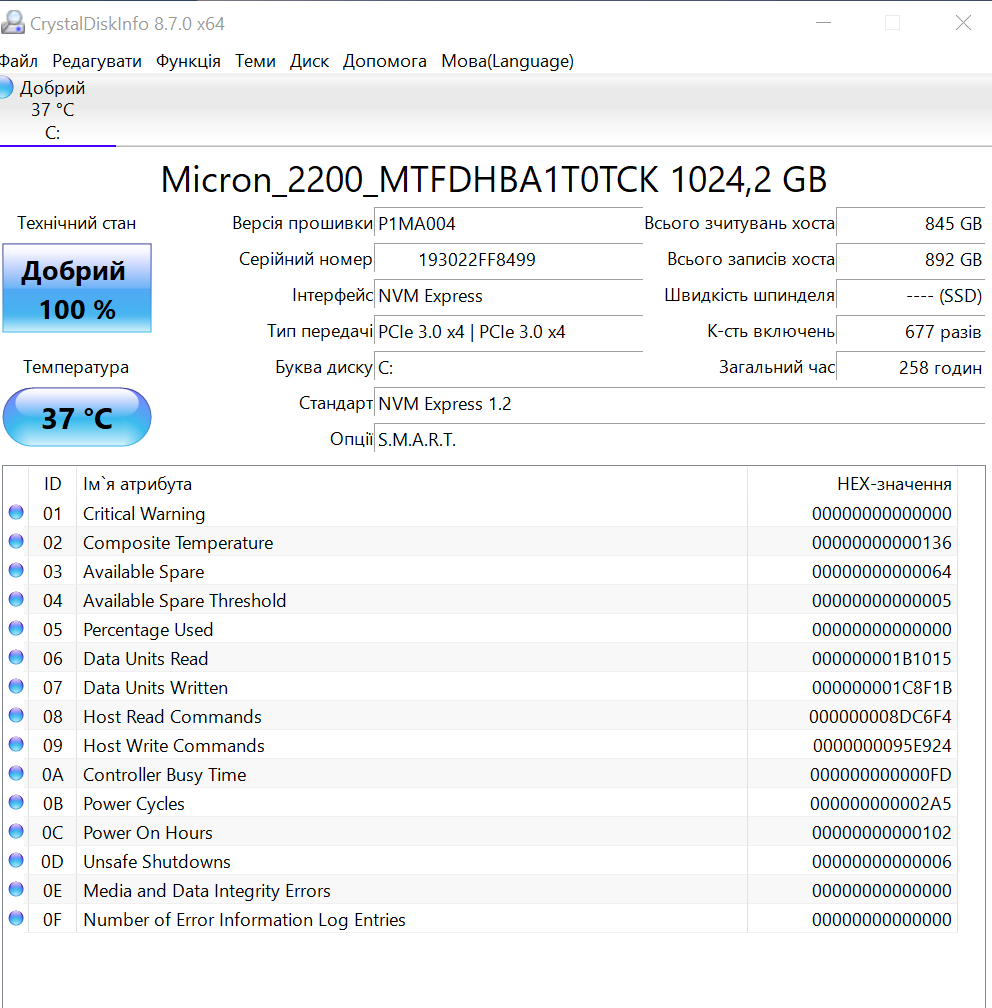
Task: Open the Файл menu
Action: (x=19, y=61)
